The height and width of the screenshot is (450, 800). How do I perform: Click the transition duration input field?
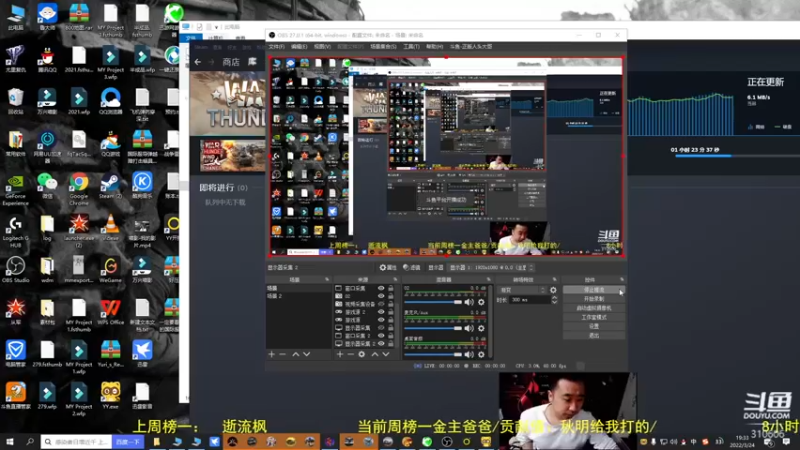pyautogui.click(x=529, y=300)
